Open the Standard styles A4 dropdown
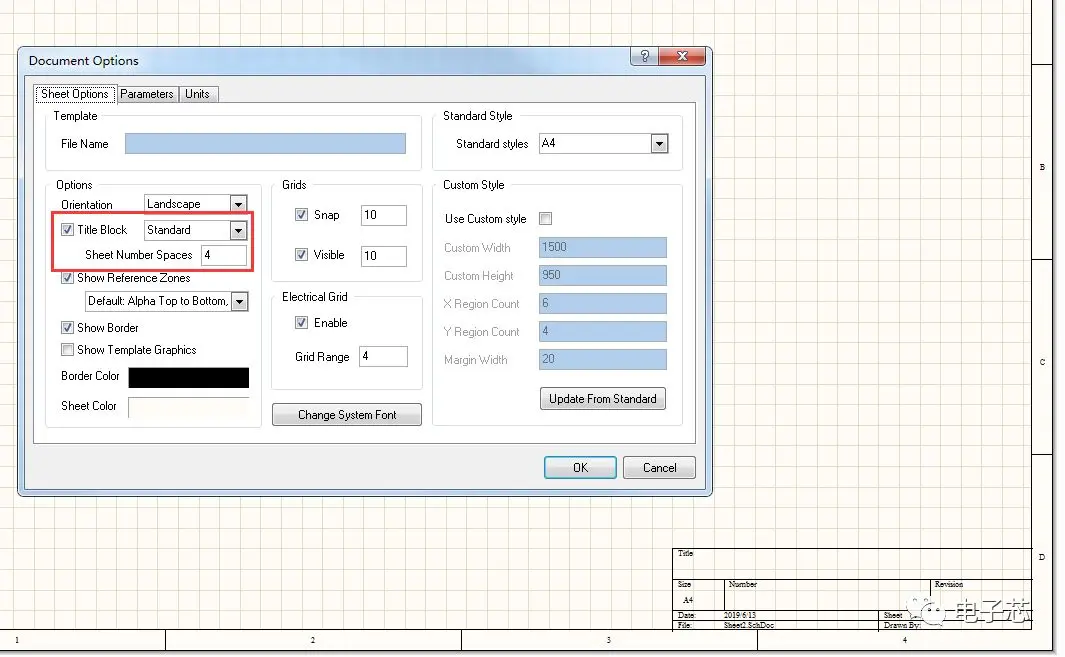The width and height of the screenshot is (1065, 657). 659,143
